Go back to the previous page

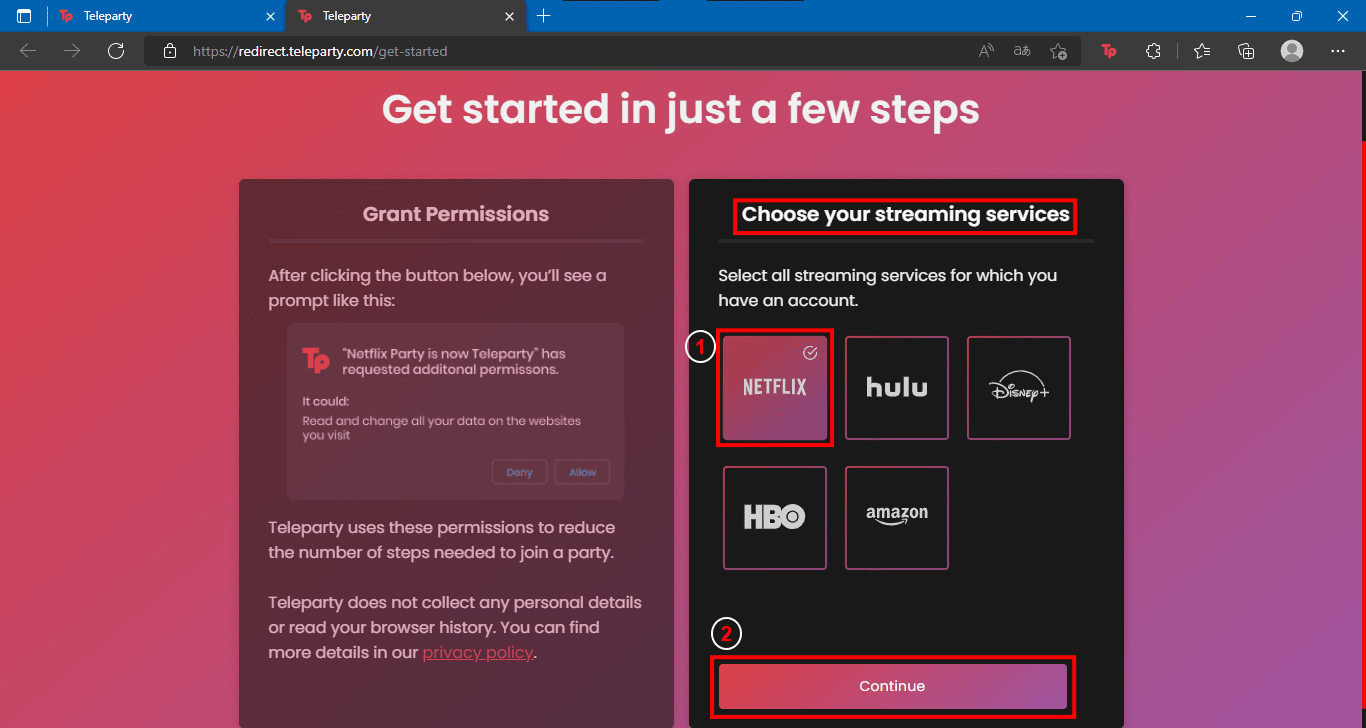pyautogui.click(x=28, y=51)
